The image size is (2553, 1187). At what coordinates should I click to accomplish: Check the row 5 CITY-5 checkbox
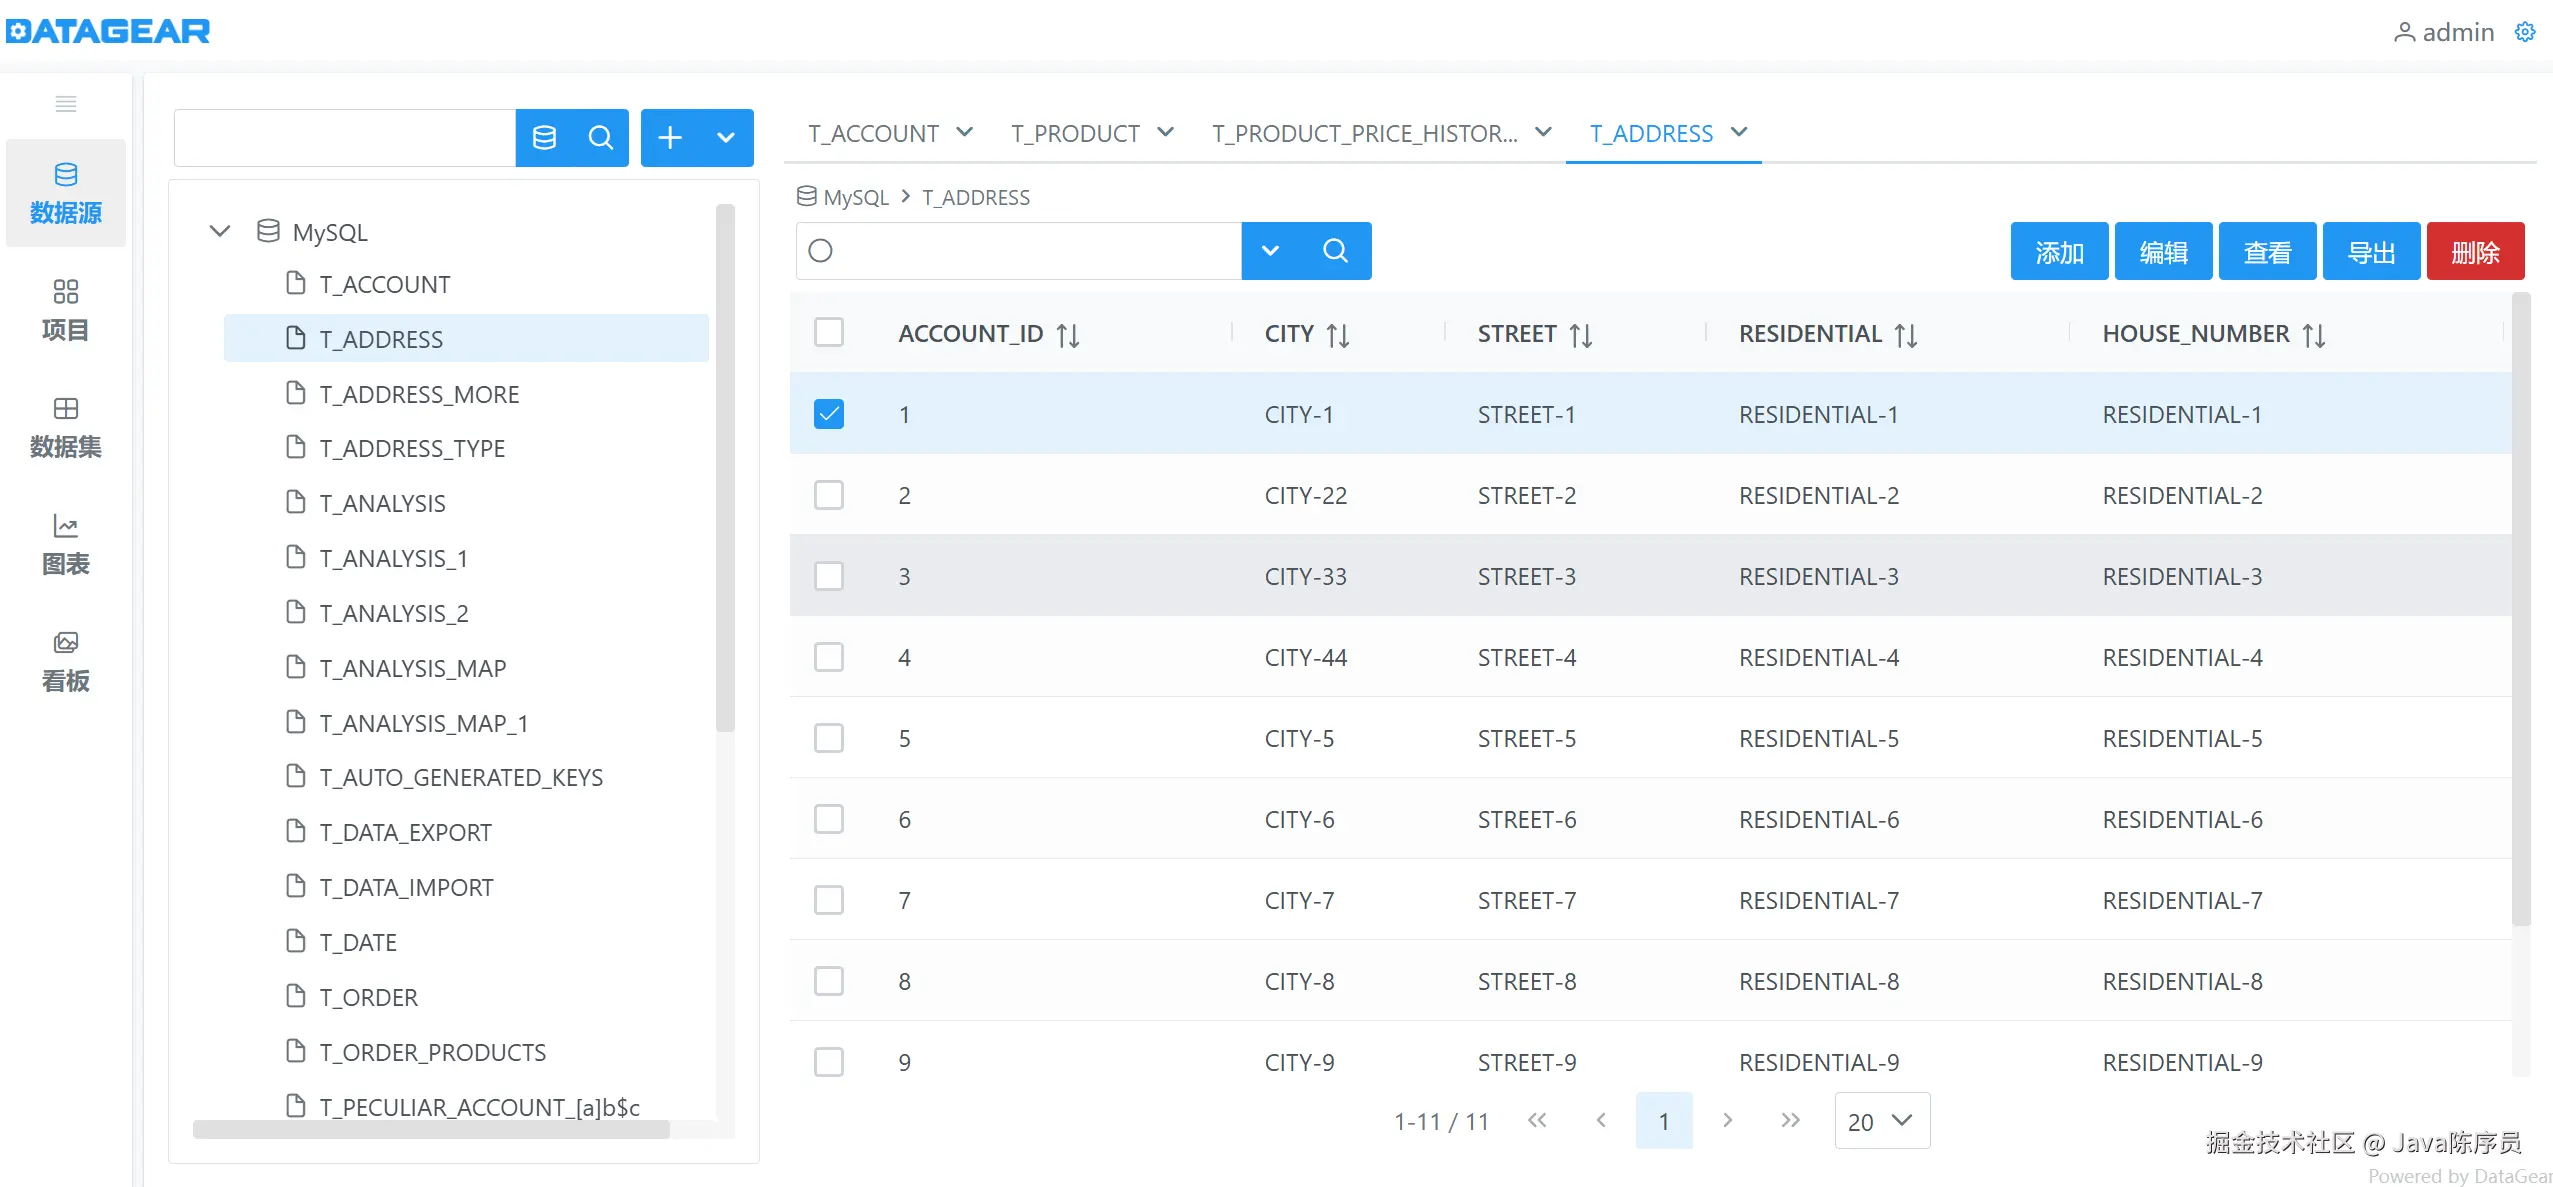tap(829, 737)
